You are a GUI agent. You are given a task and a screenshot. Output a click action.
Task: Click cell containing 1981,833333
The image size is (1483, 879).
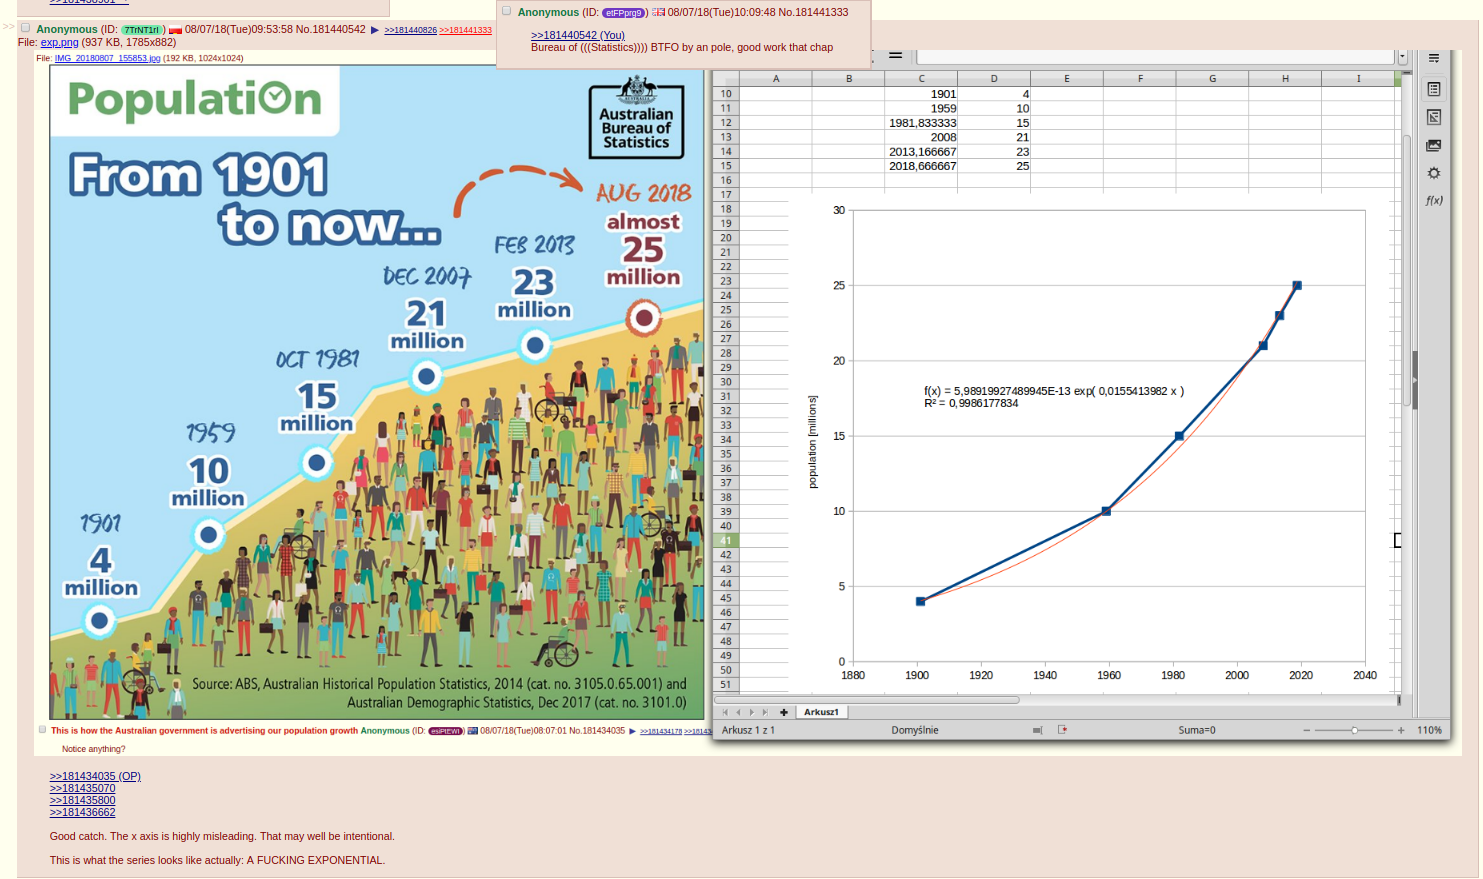(921, 123)
